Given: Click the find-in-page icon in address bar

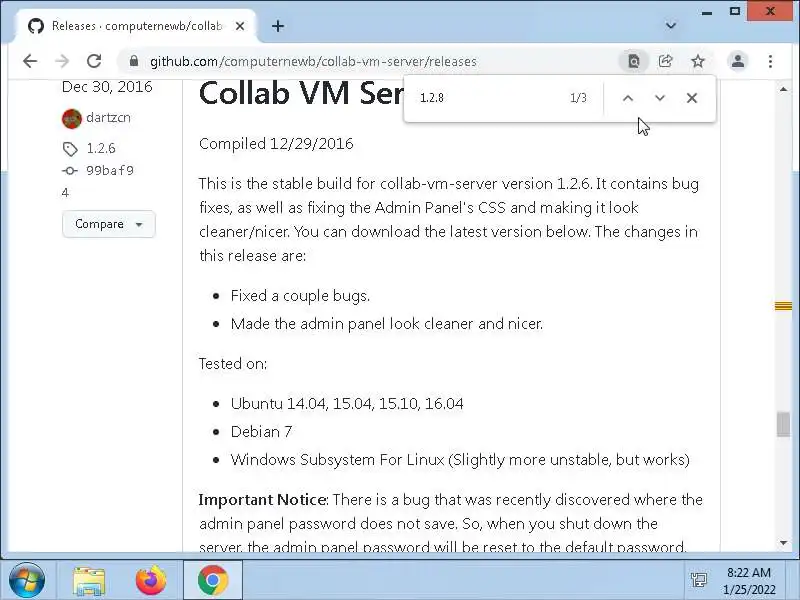Looking at the screenshot, I should [x=633, y=61].
